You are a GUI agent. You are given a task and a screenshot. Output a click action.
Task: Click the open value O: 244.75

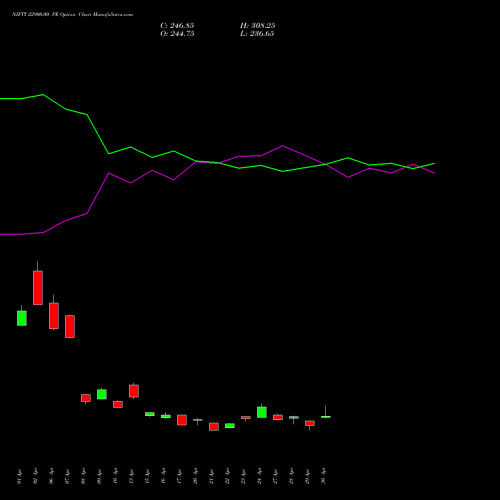coord(177,34)
